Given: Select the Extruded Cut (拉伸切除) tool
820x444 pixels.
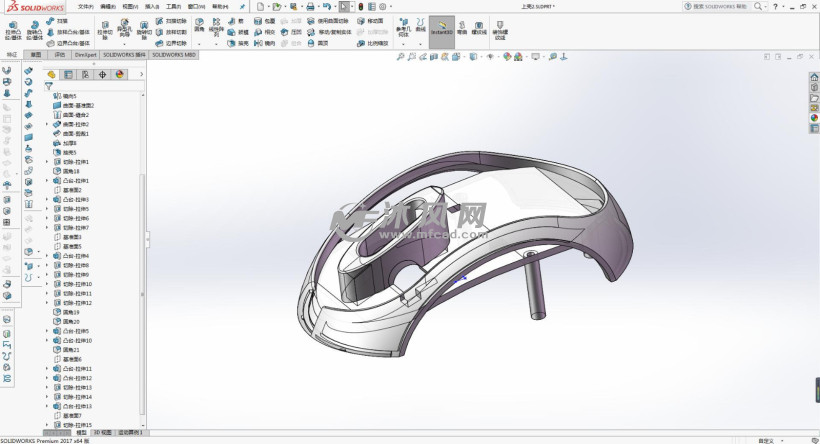Looking at the screenshot, I should tap(105, 31).
